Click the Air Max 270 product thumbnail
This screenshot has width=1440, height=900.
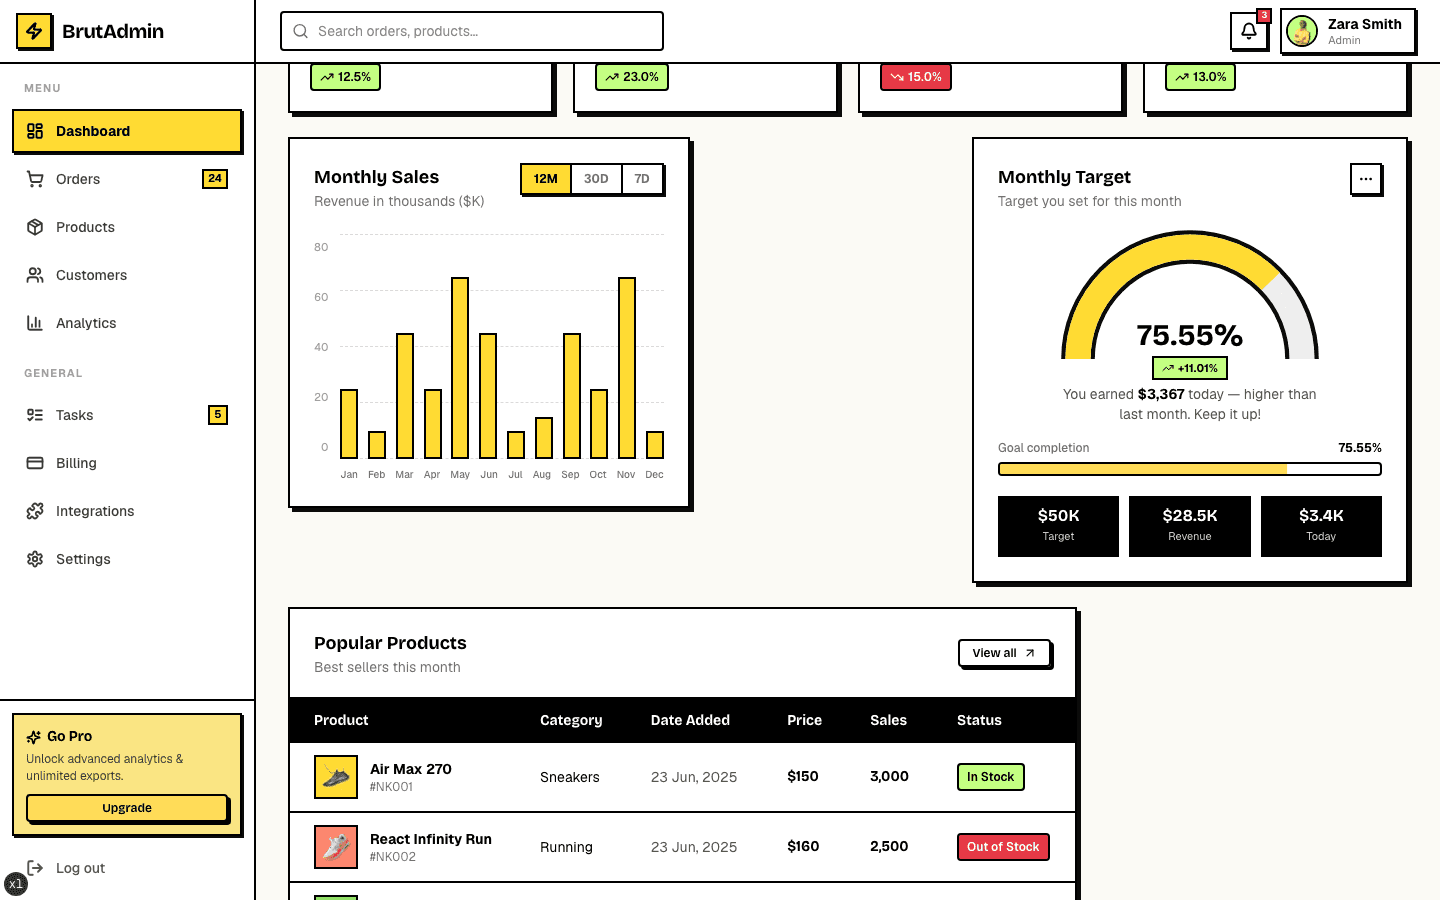pyautogui.click(x=336, y=777)
